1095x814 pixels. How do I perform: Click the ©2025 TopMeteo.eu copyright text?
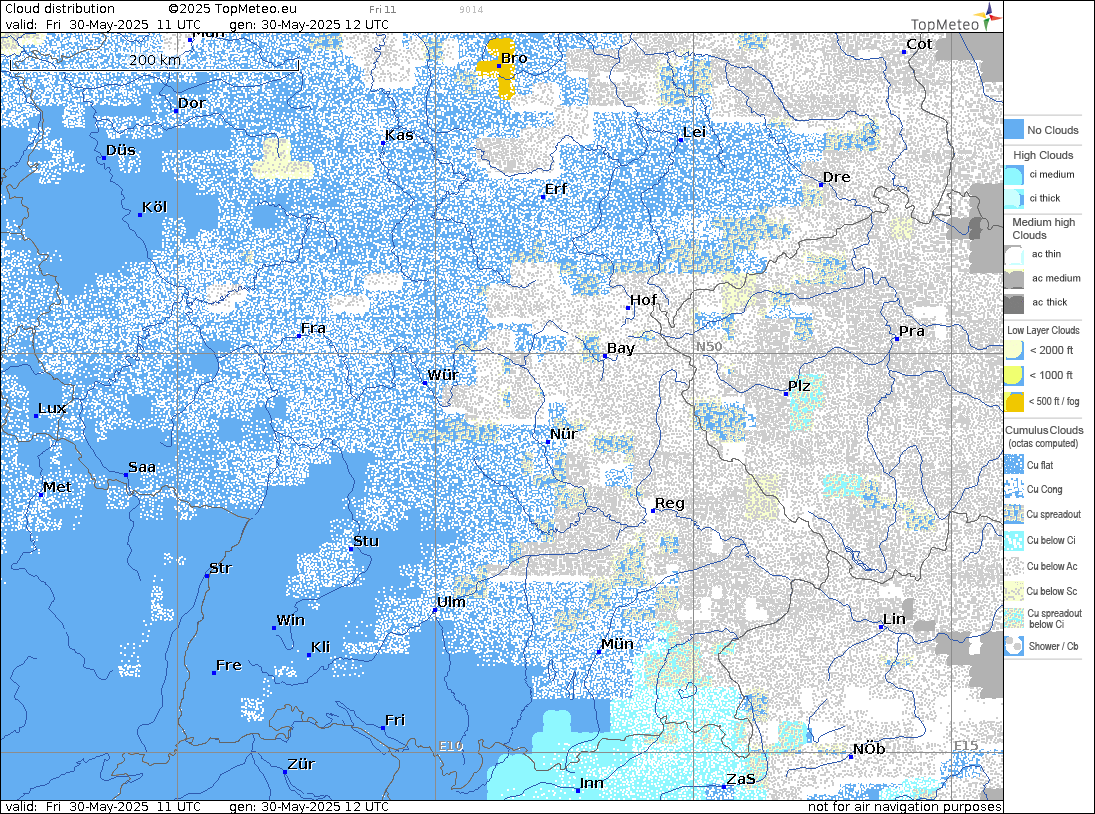tap(233, 8)
